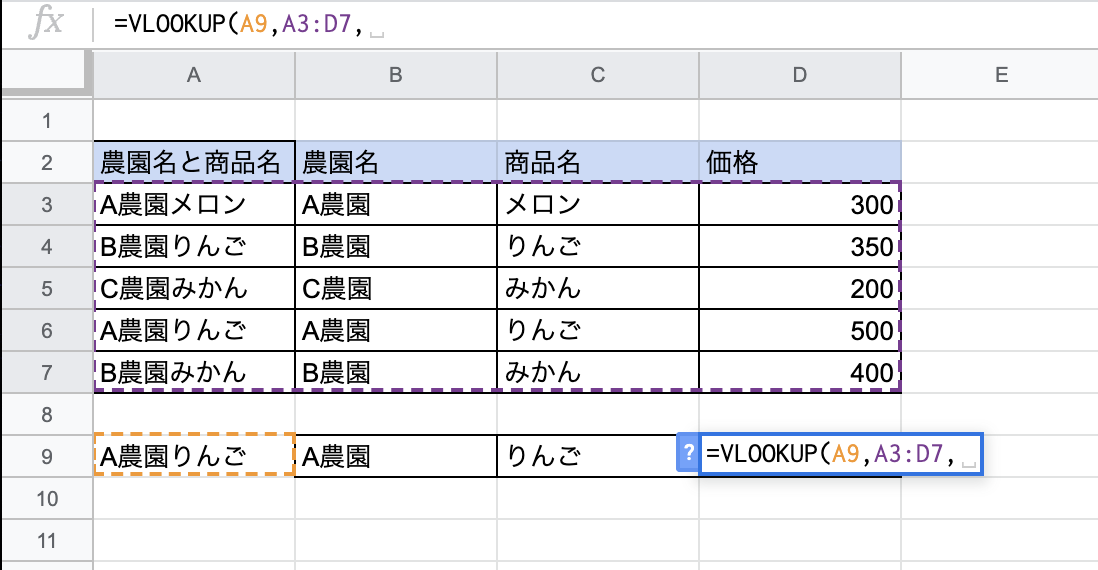Click cell りんご in row 6

597,331
